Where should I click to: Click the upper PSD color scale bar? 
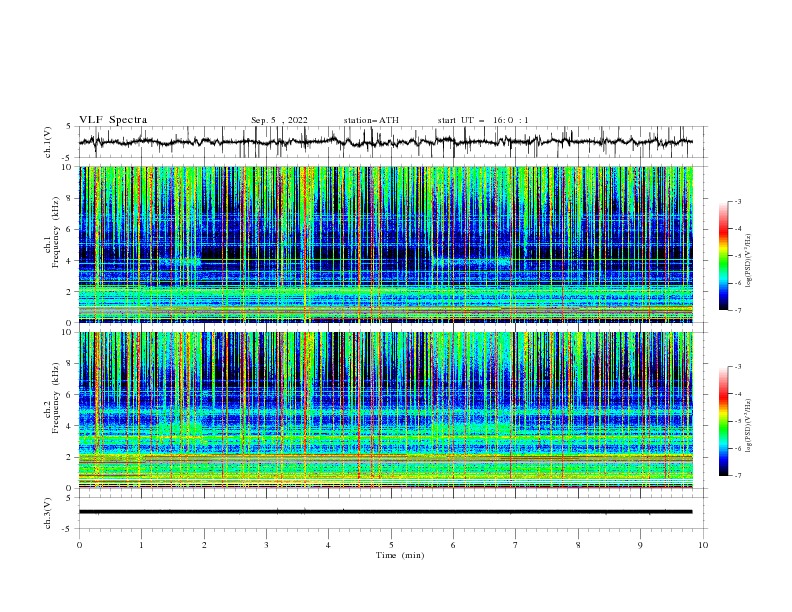point(724,256)
